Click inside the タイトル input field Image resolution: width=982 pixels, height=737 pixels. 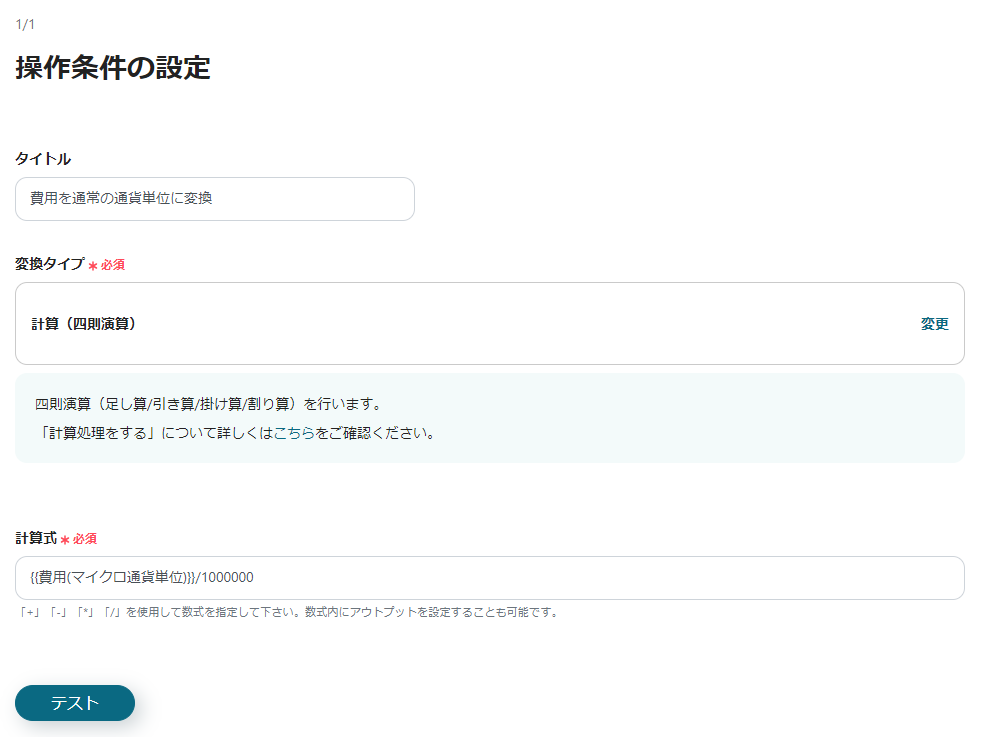(214, 199)
